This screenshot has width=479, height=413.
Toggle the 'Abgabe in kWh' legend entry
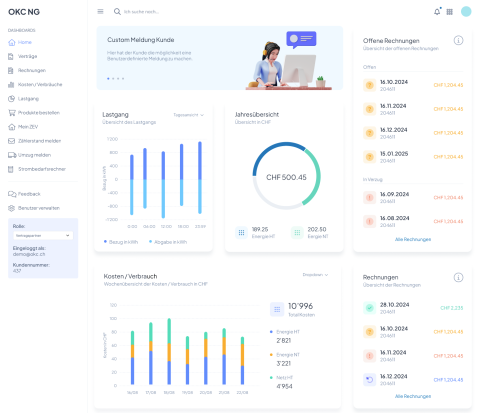point(168,242)
